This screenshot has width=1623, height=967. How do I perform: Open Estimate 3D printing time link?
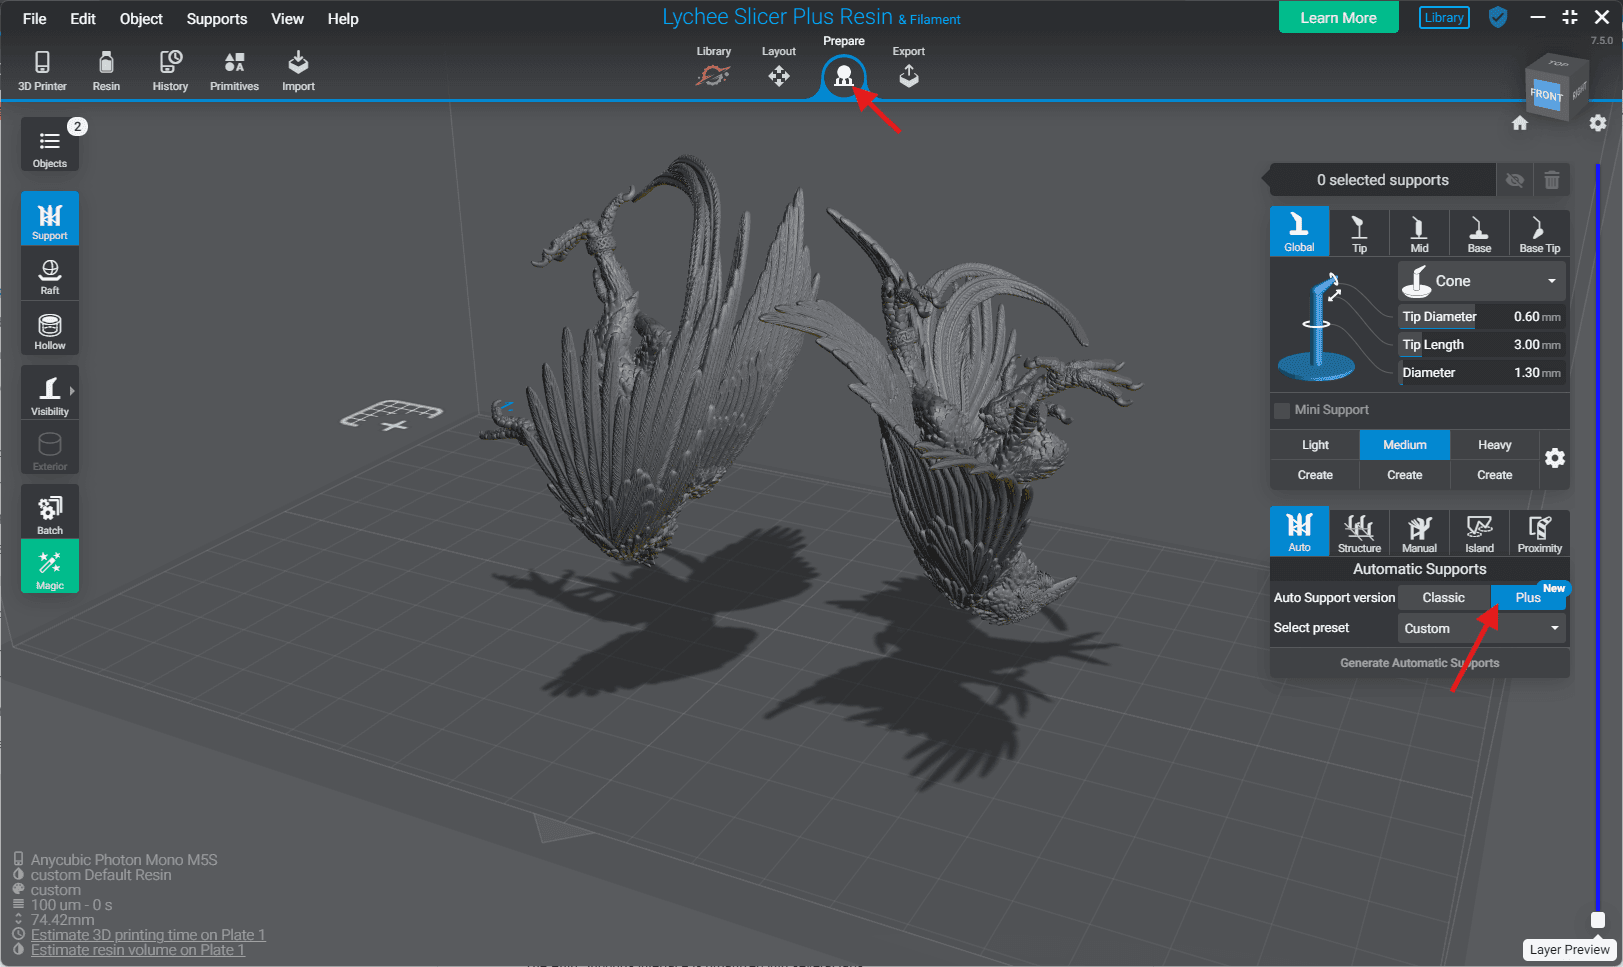pos(148,935)
